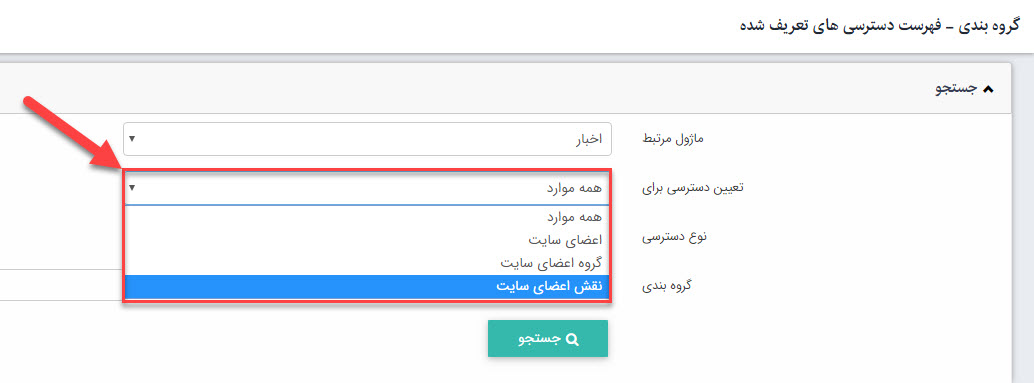Image resolution: width=1034 pixels, height=383 pixels.
Task: Click the ماژول مرتبط field label
Action: [674, 139]
